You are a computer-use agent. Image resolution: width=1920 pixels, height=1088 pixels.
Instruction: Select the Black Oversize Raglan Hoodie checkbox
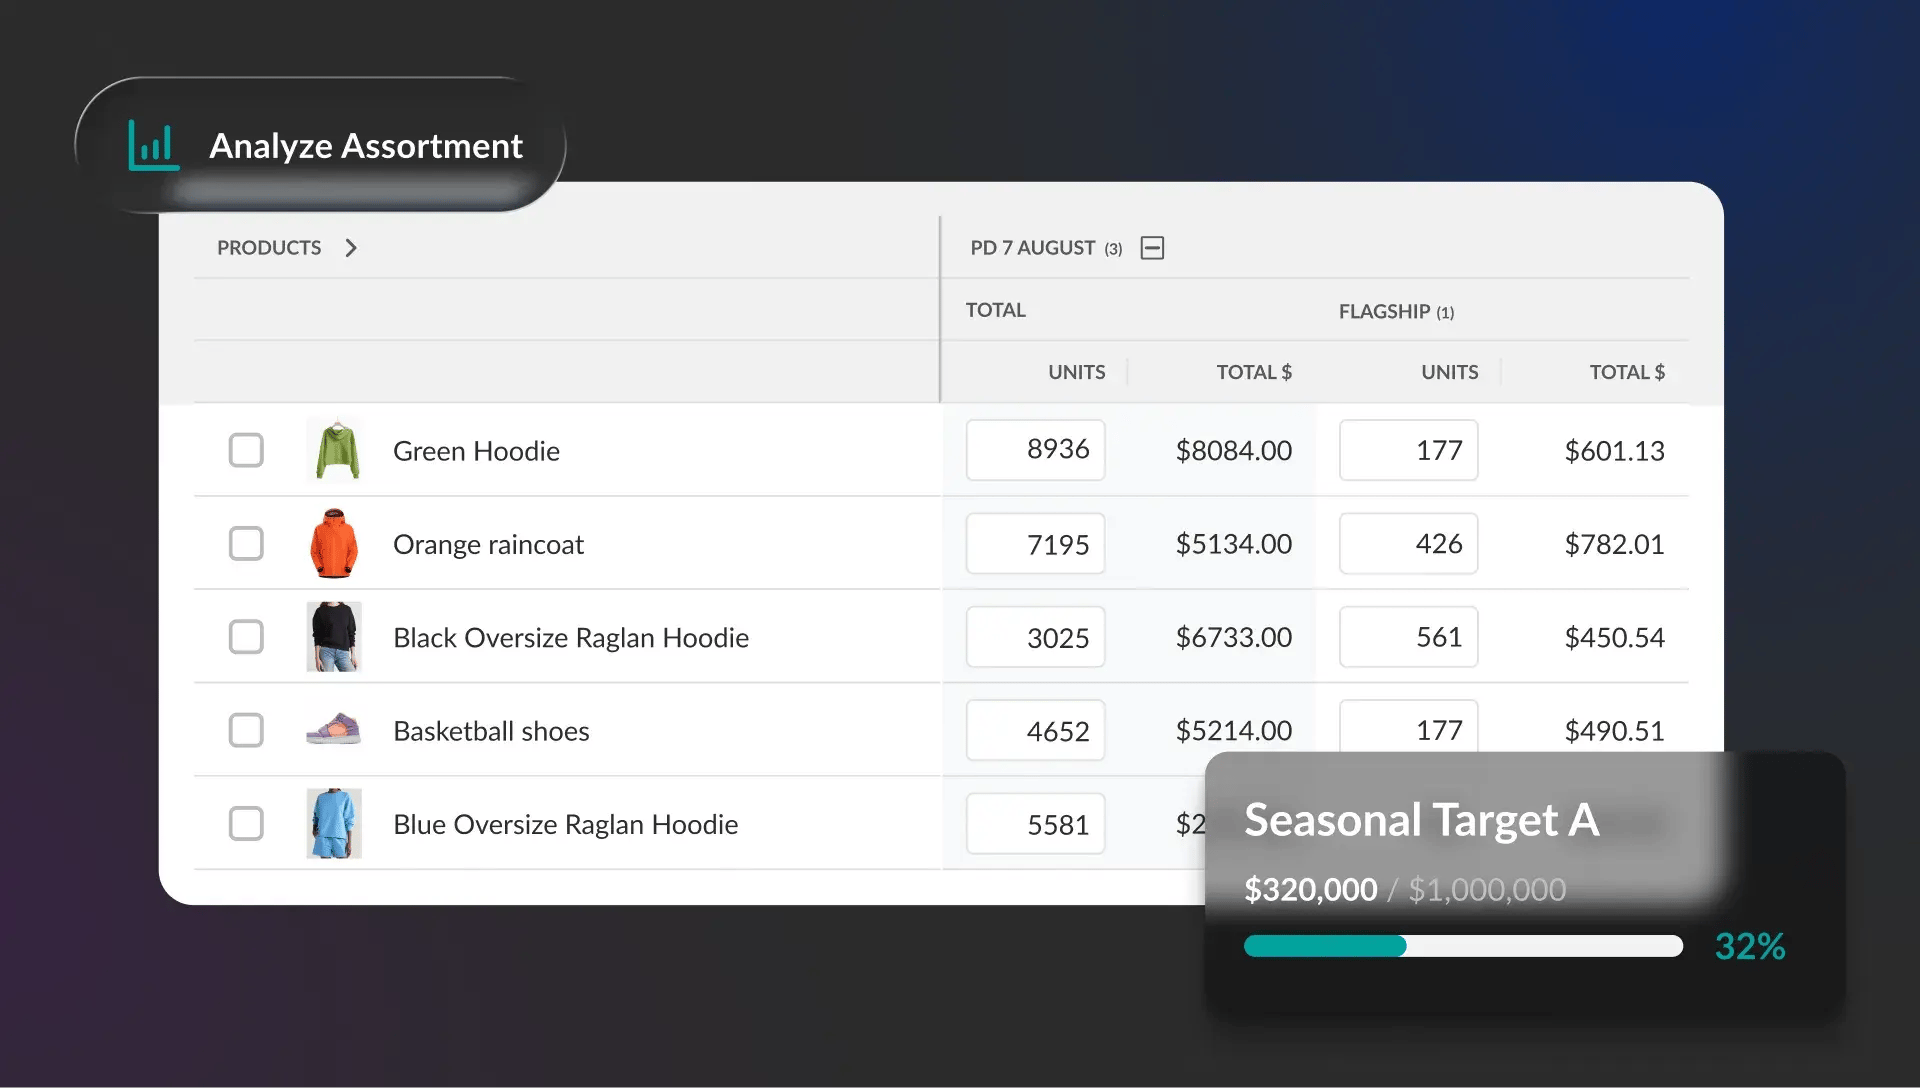click(246, 637)
